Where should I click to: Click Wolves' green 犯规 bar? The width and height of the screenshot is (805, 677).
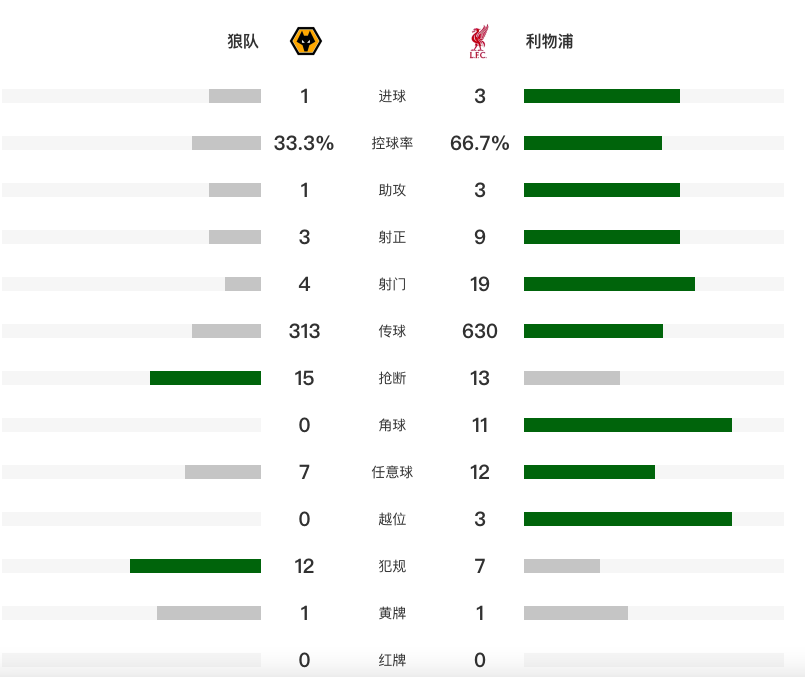pos(195,566)
